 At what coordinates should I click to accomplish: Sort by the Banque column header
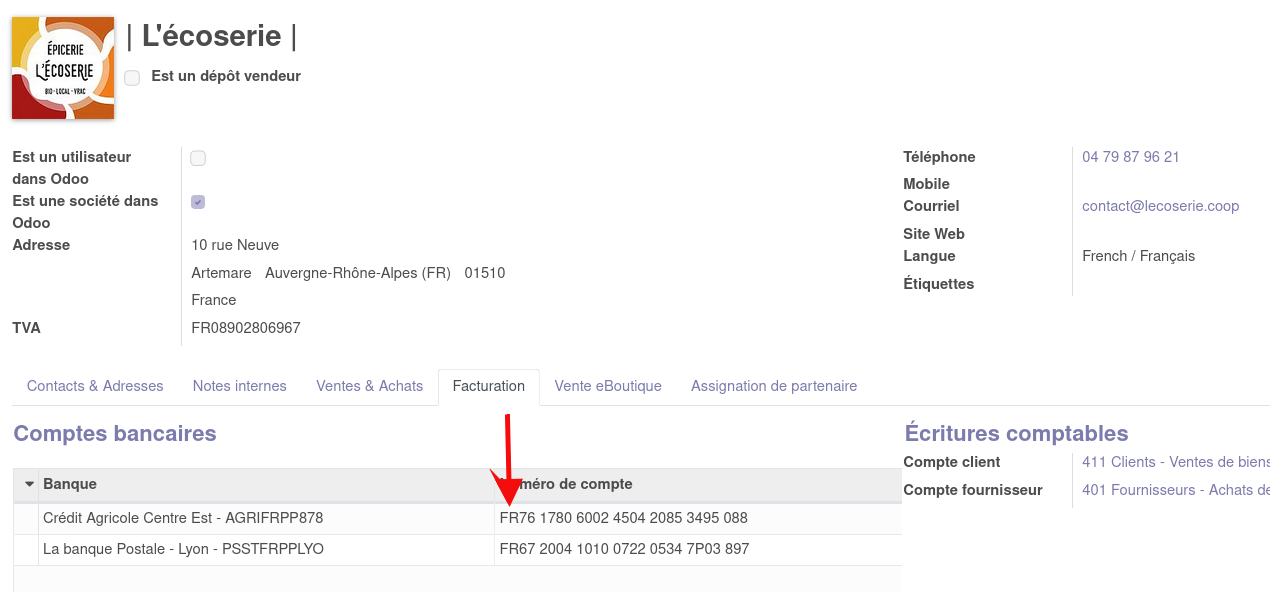[70, 484]
